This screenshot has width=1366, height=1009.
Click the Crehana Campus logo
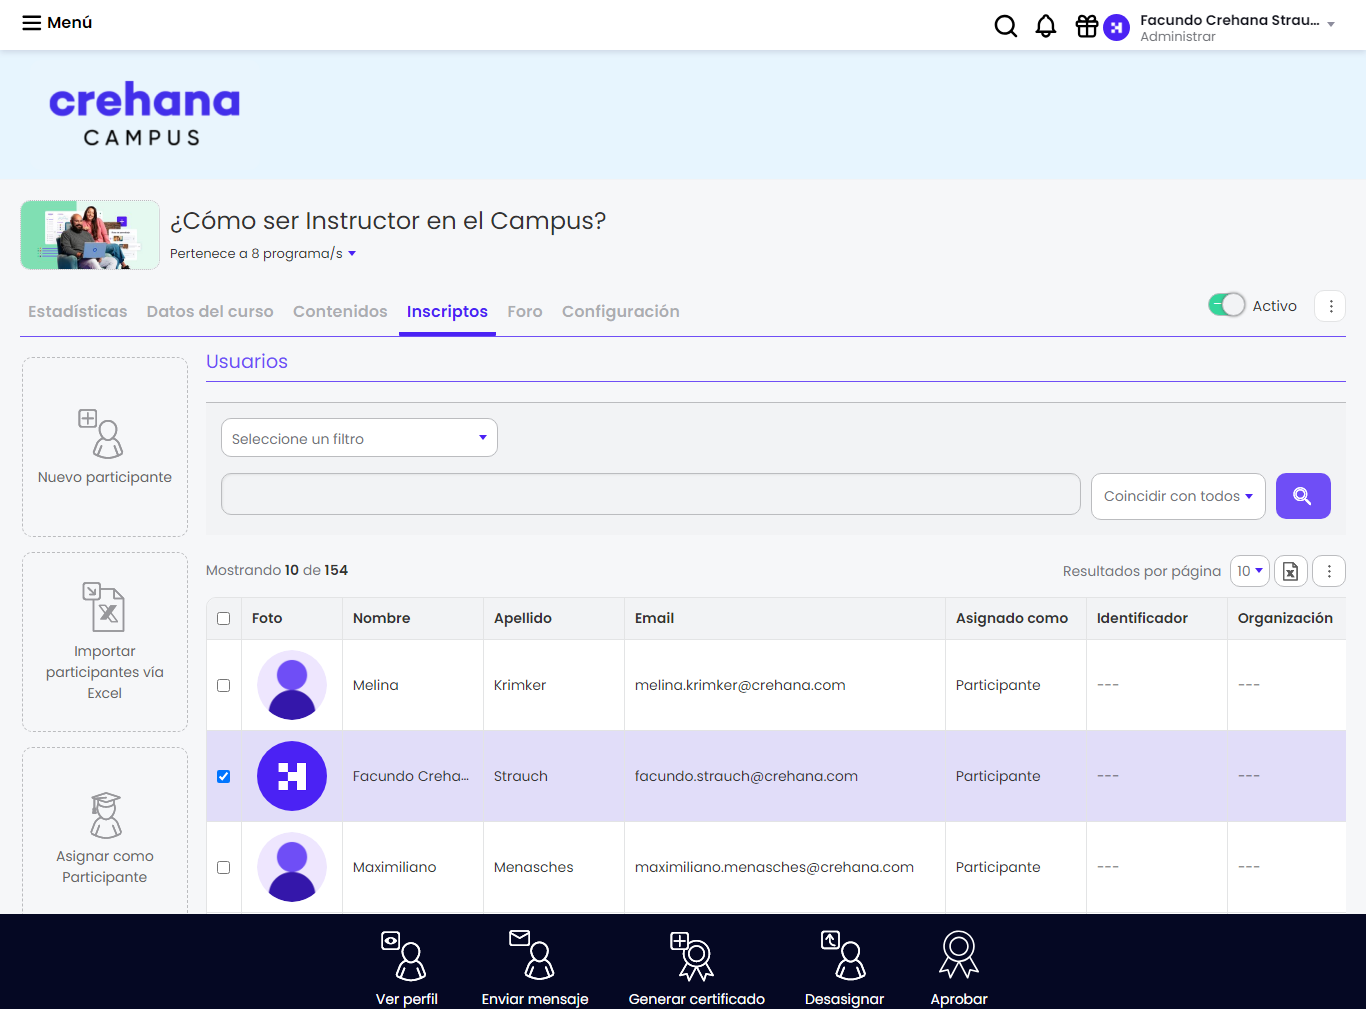pyautogui.click(x=145, y=115)
